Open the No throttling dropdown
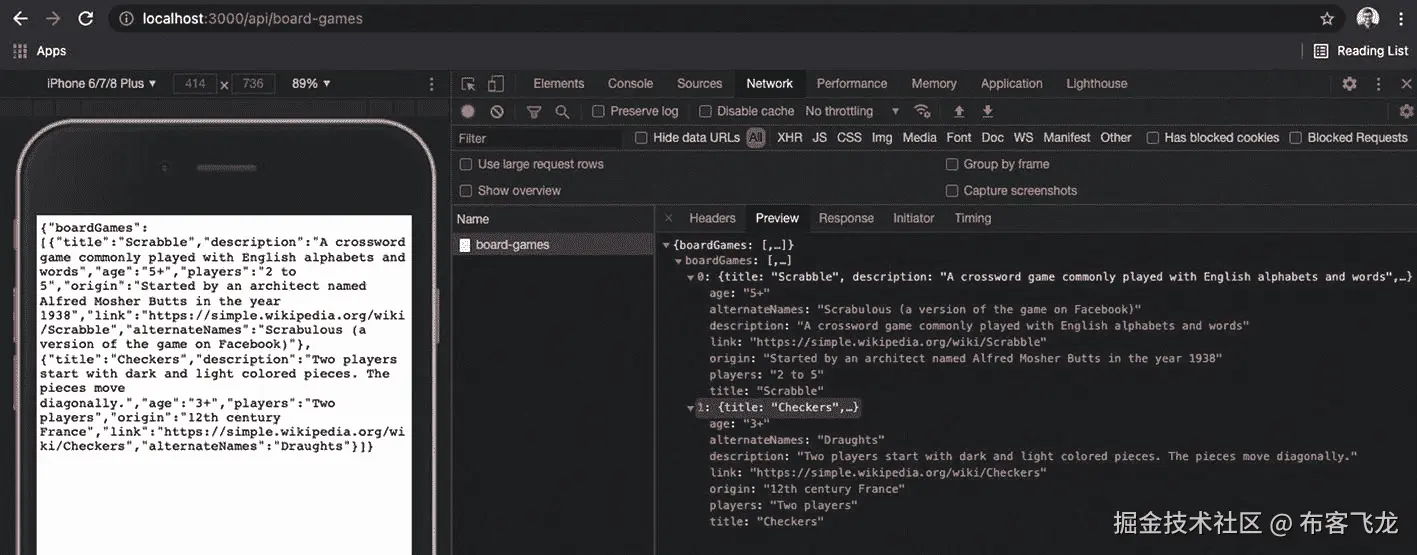Screen dimensions: 1417x555 coord(852,111)
